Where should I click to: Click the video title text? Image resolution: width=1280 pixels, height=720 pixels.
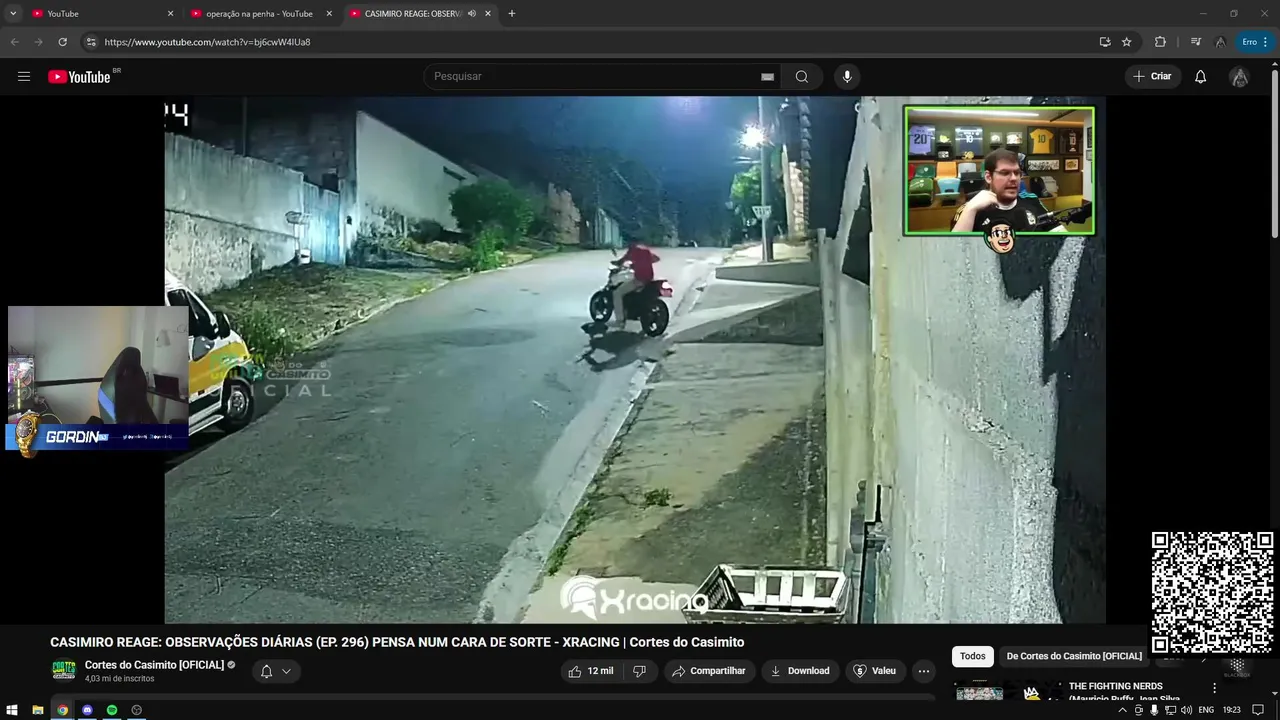tap(397, 642)
